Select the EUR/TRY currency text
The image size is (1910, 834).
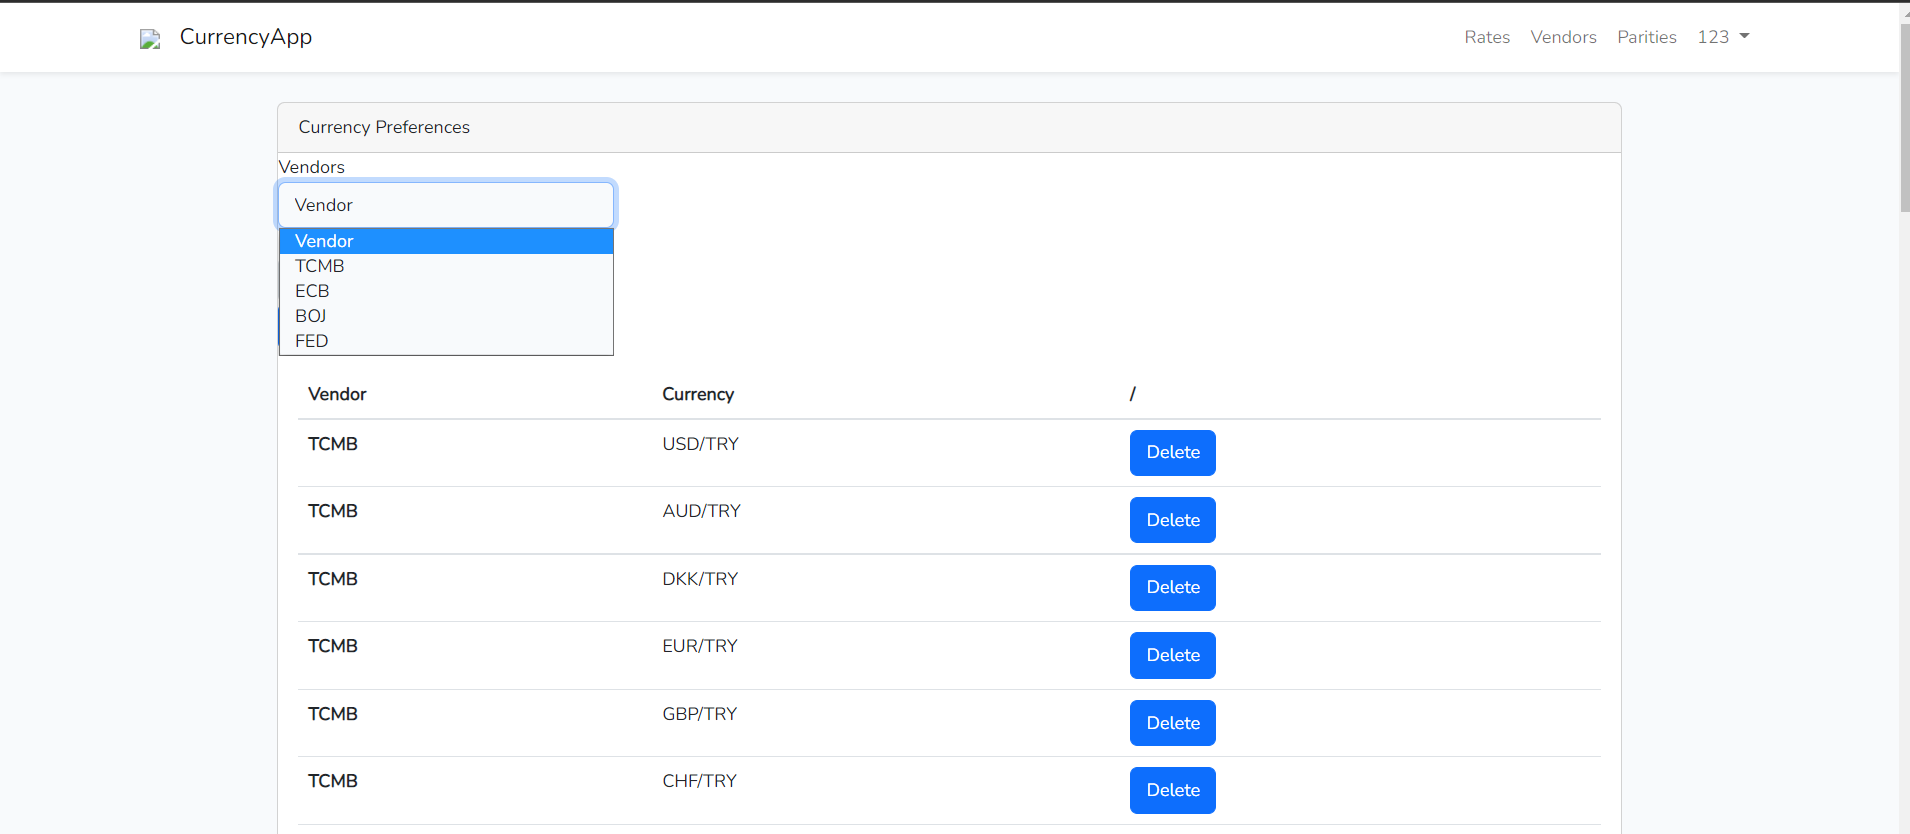coord(700,646)
